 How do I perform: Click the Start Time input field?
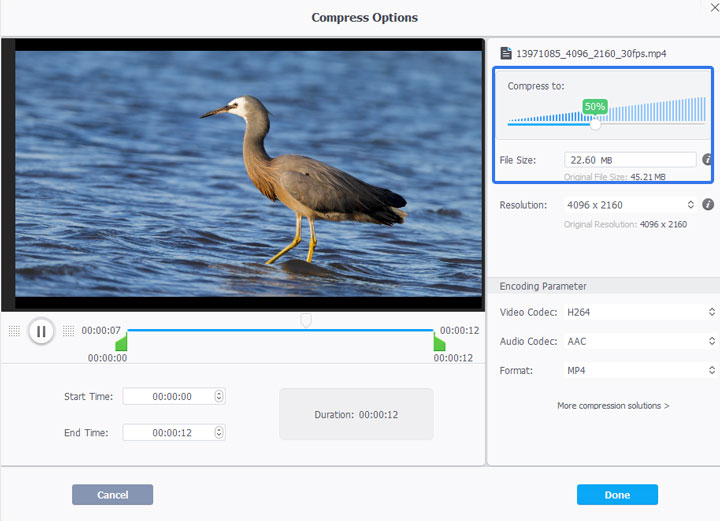pos(174,396)
